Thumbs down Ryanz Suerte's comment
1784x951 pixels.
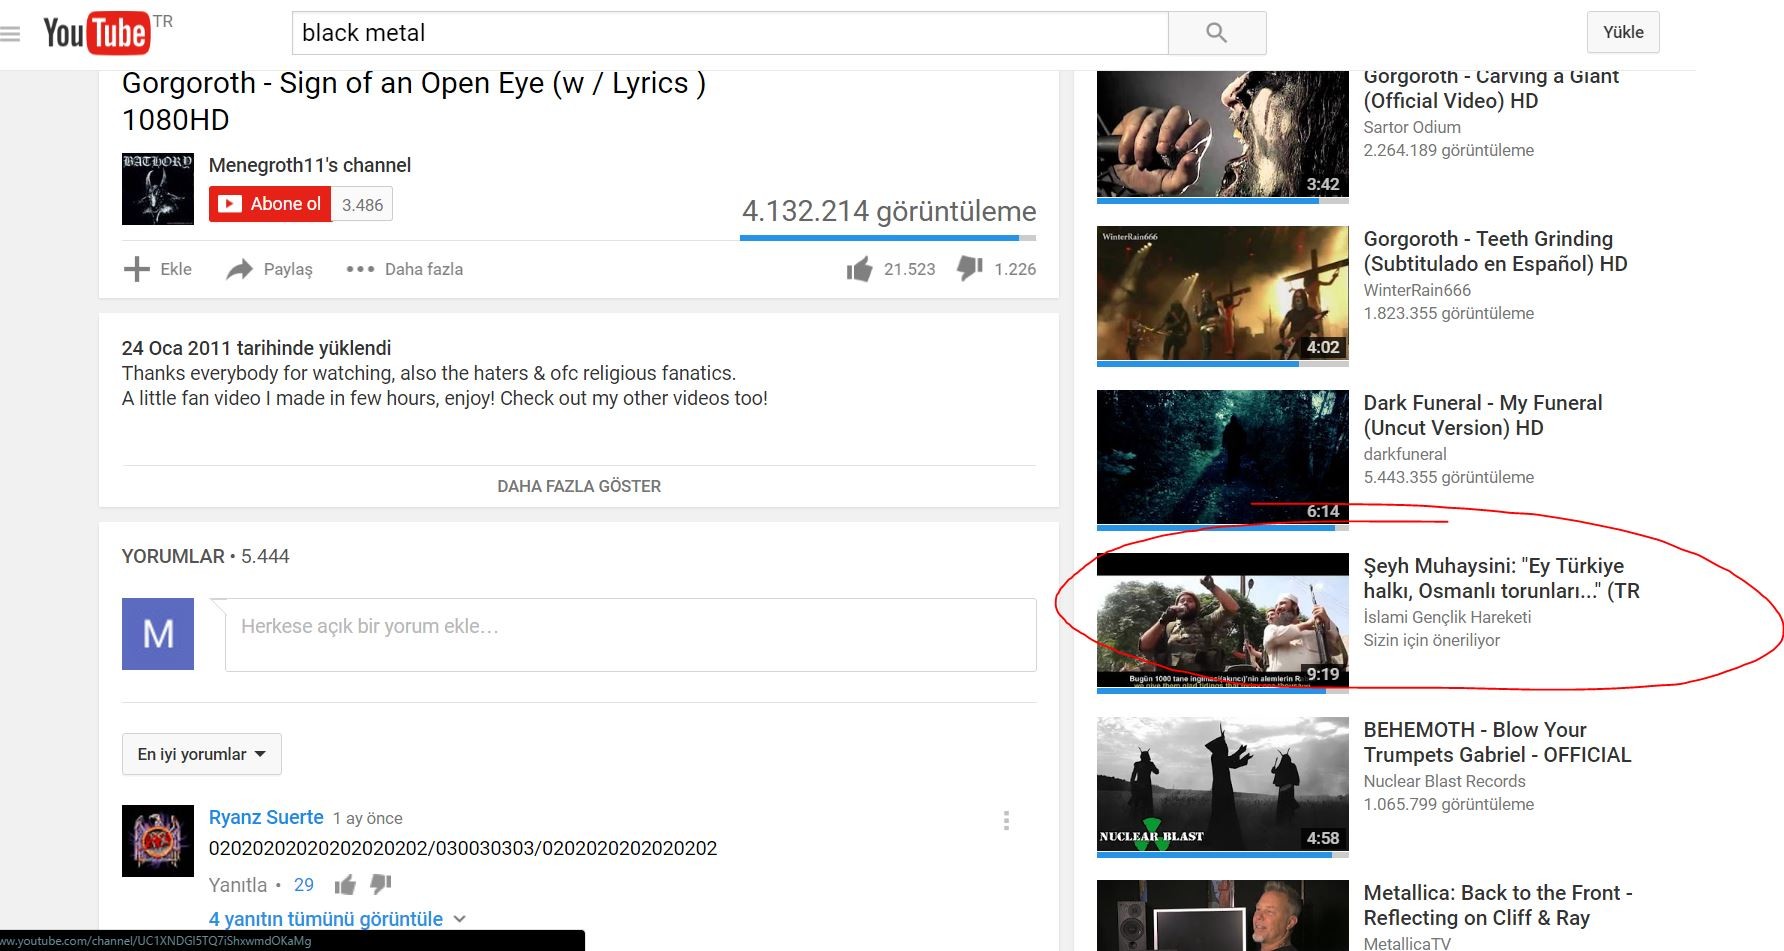[x=381, y=884]
